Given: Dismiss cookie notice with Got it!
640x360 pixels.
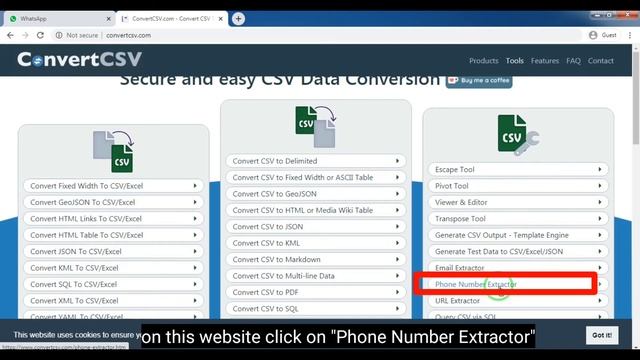Looking at the screenshot, I should [602, 335].
